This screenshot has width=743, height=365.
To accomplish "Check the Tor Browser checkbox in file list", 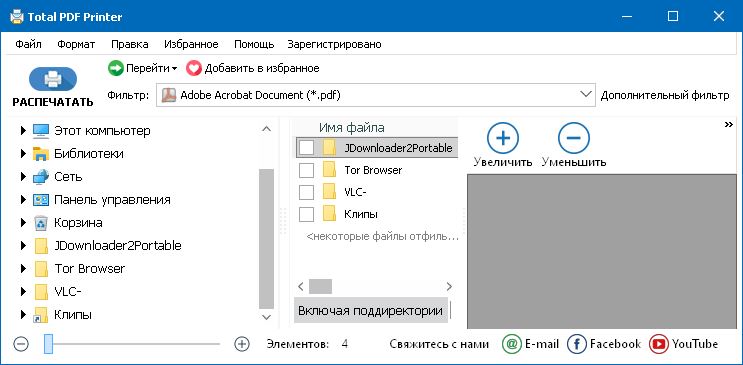I will click(307, 170).
